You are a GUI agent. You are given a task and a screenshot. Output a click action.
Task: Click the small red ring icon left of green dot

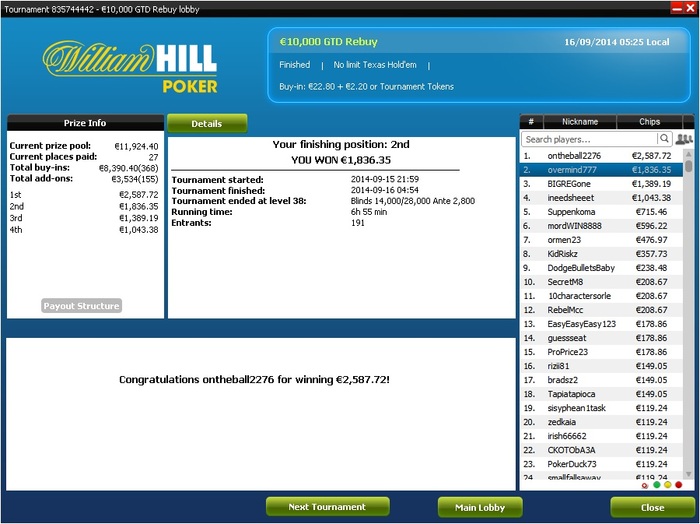pyautogui.click(x=645, y=485)
